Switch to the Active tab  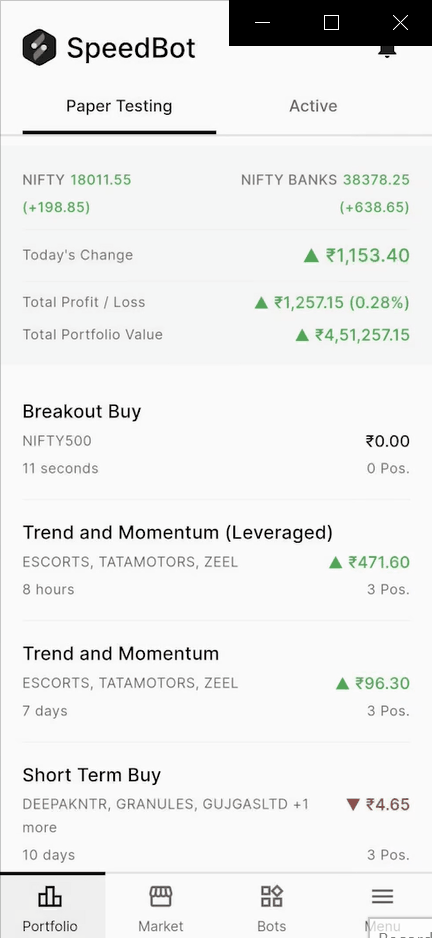[313, 106]
